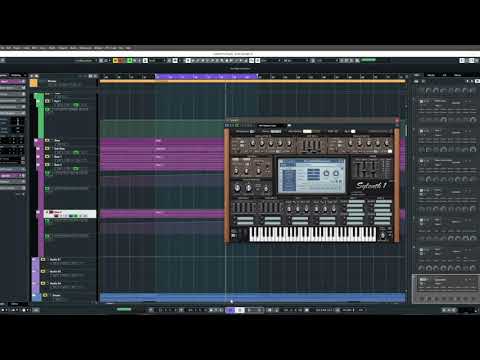This screenshot has width=480, height=360.
Task: Click the Record button in transport bar
Action: pos(258,310)
